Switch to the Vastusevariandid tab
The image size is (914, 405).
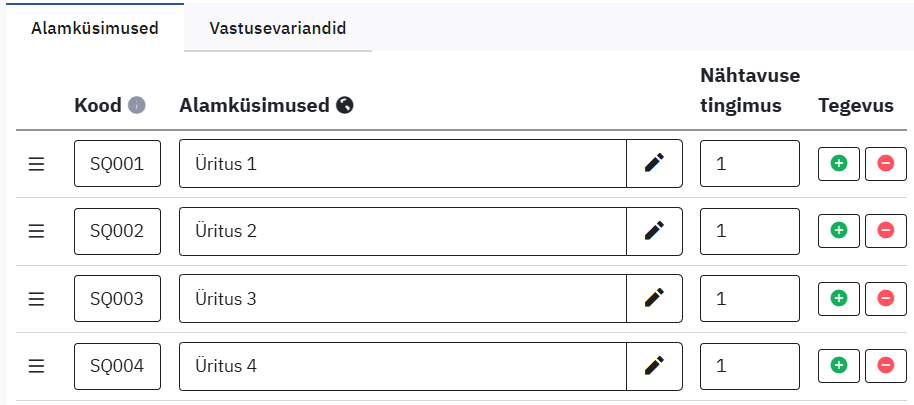coord(277,28)
